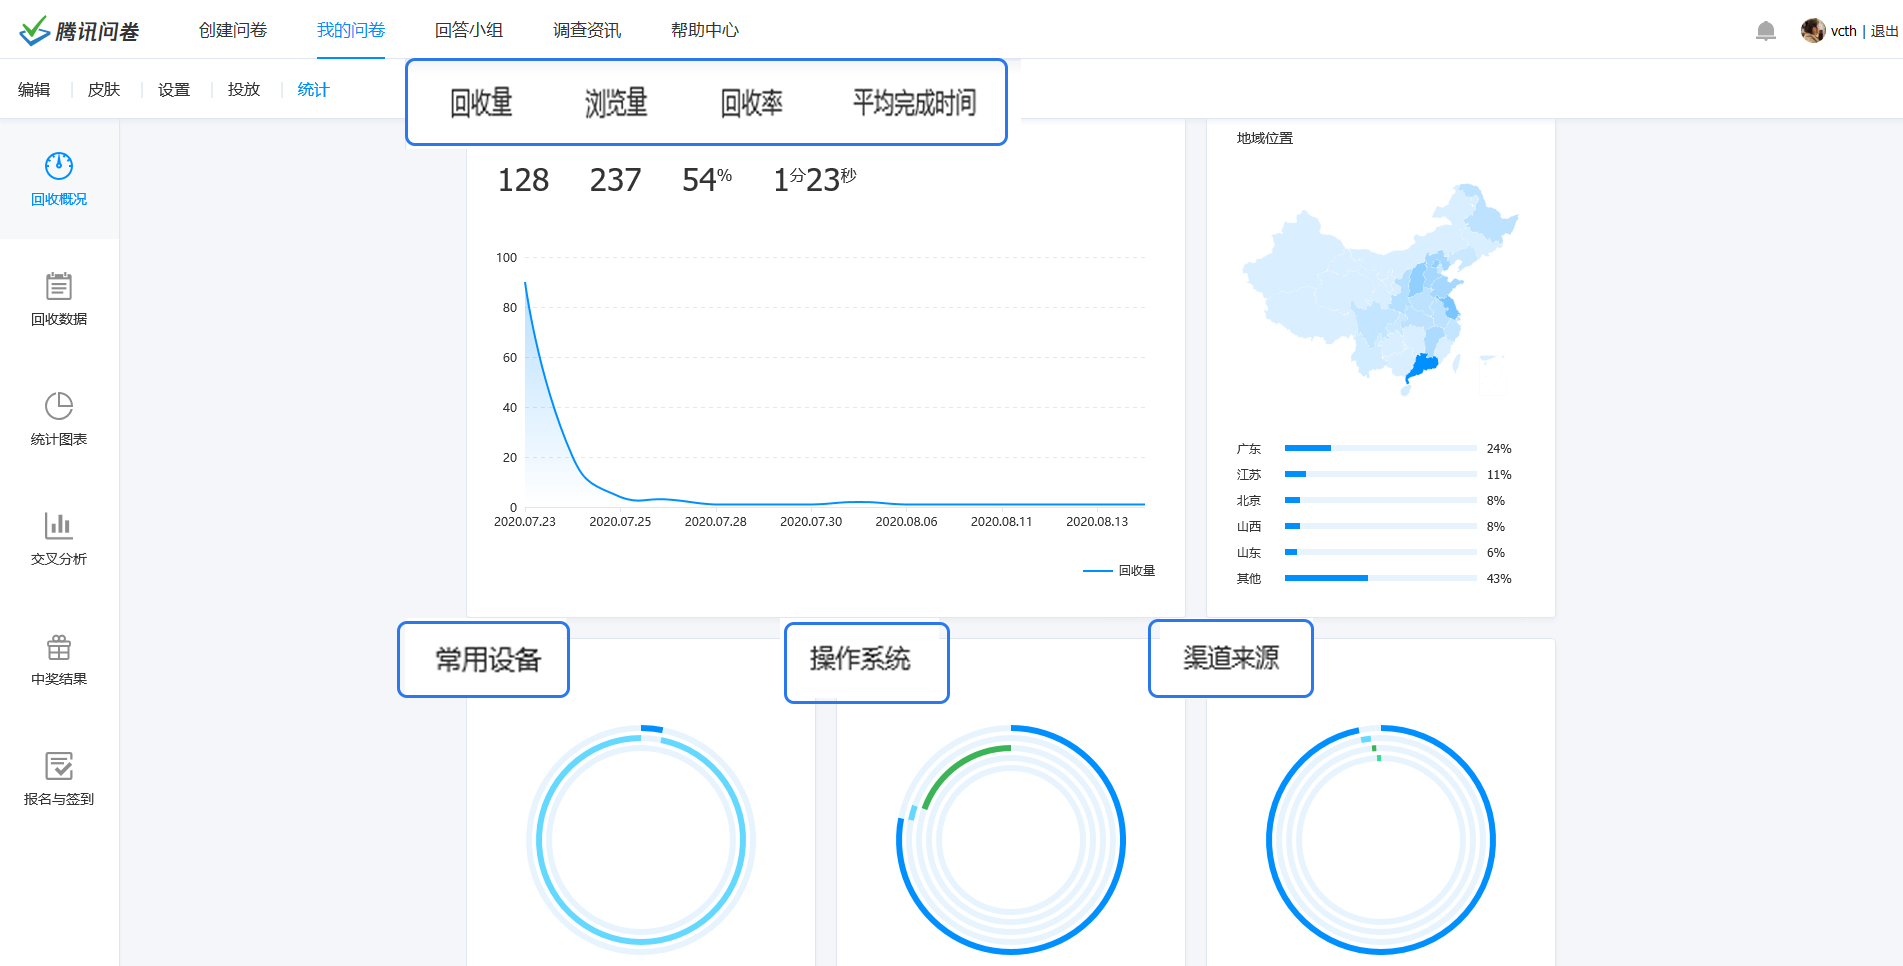Viewport: 1903px width, 966px height.
Task: Click the 2020.07.30 axis date
Action: pos(811,522)
